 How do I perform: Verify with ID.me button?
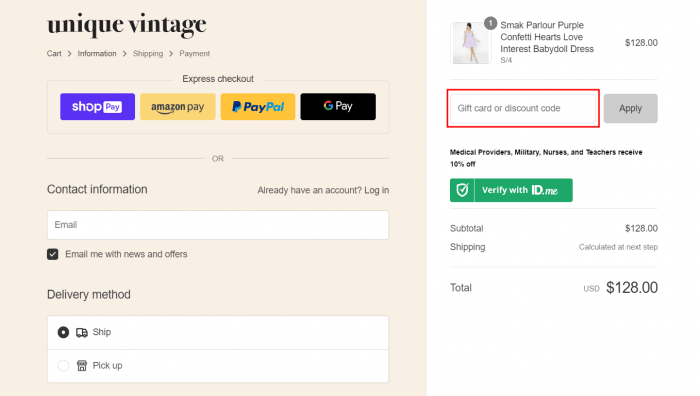point(511,190)
